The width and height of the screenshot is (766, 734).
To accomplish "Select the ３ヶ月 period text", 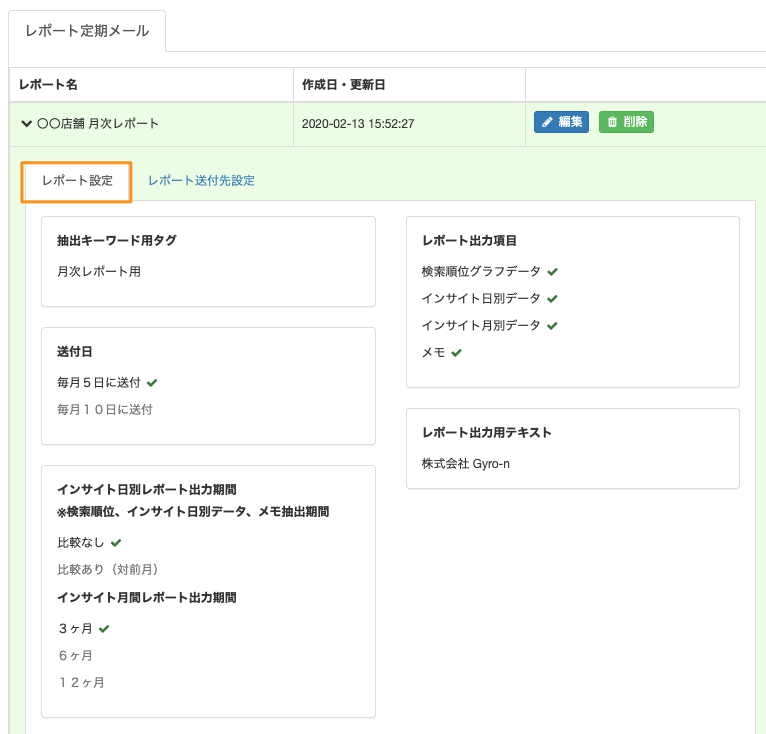I will coord(76,628).
